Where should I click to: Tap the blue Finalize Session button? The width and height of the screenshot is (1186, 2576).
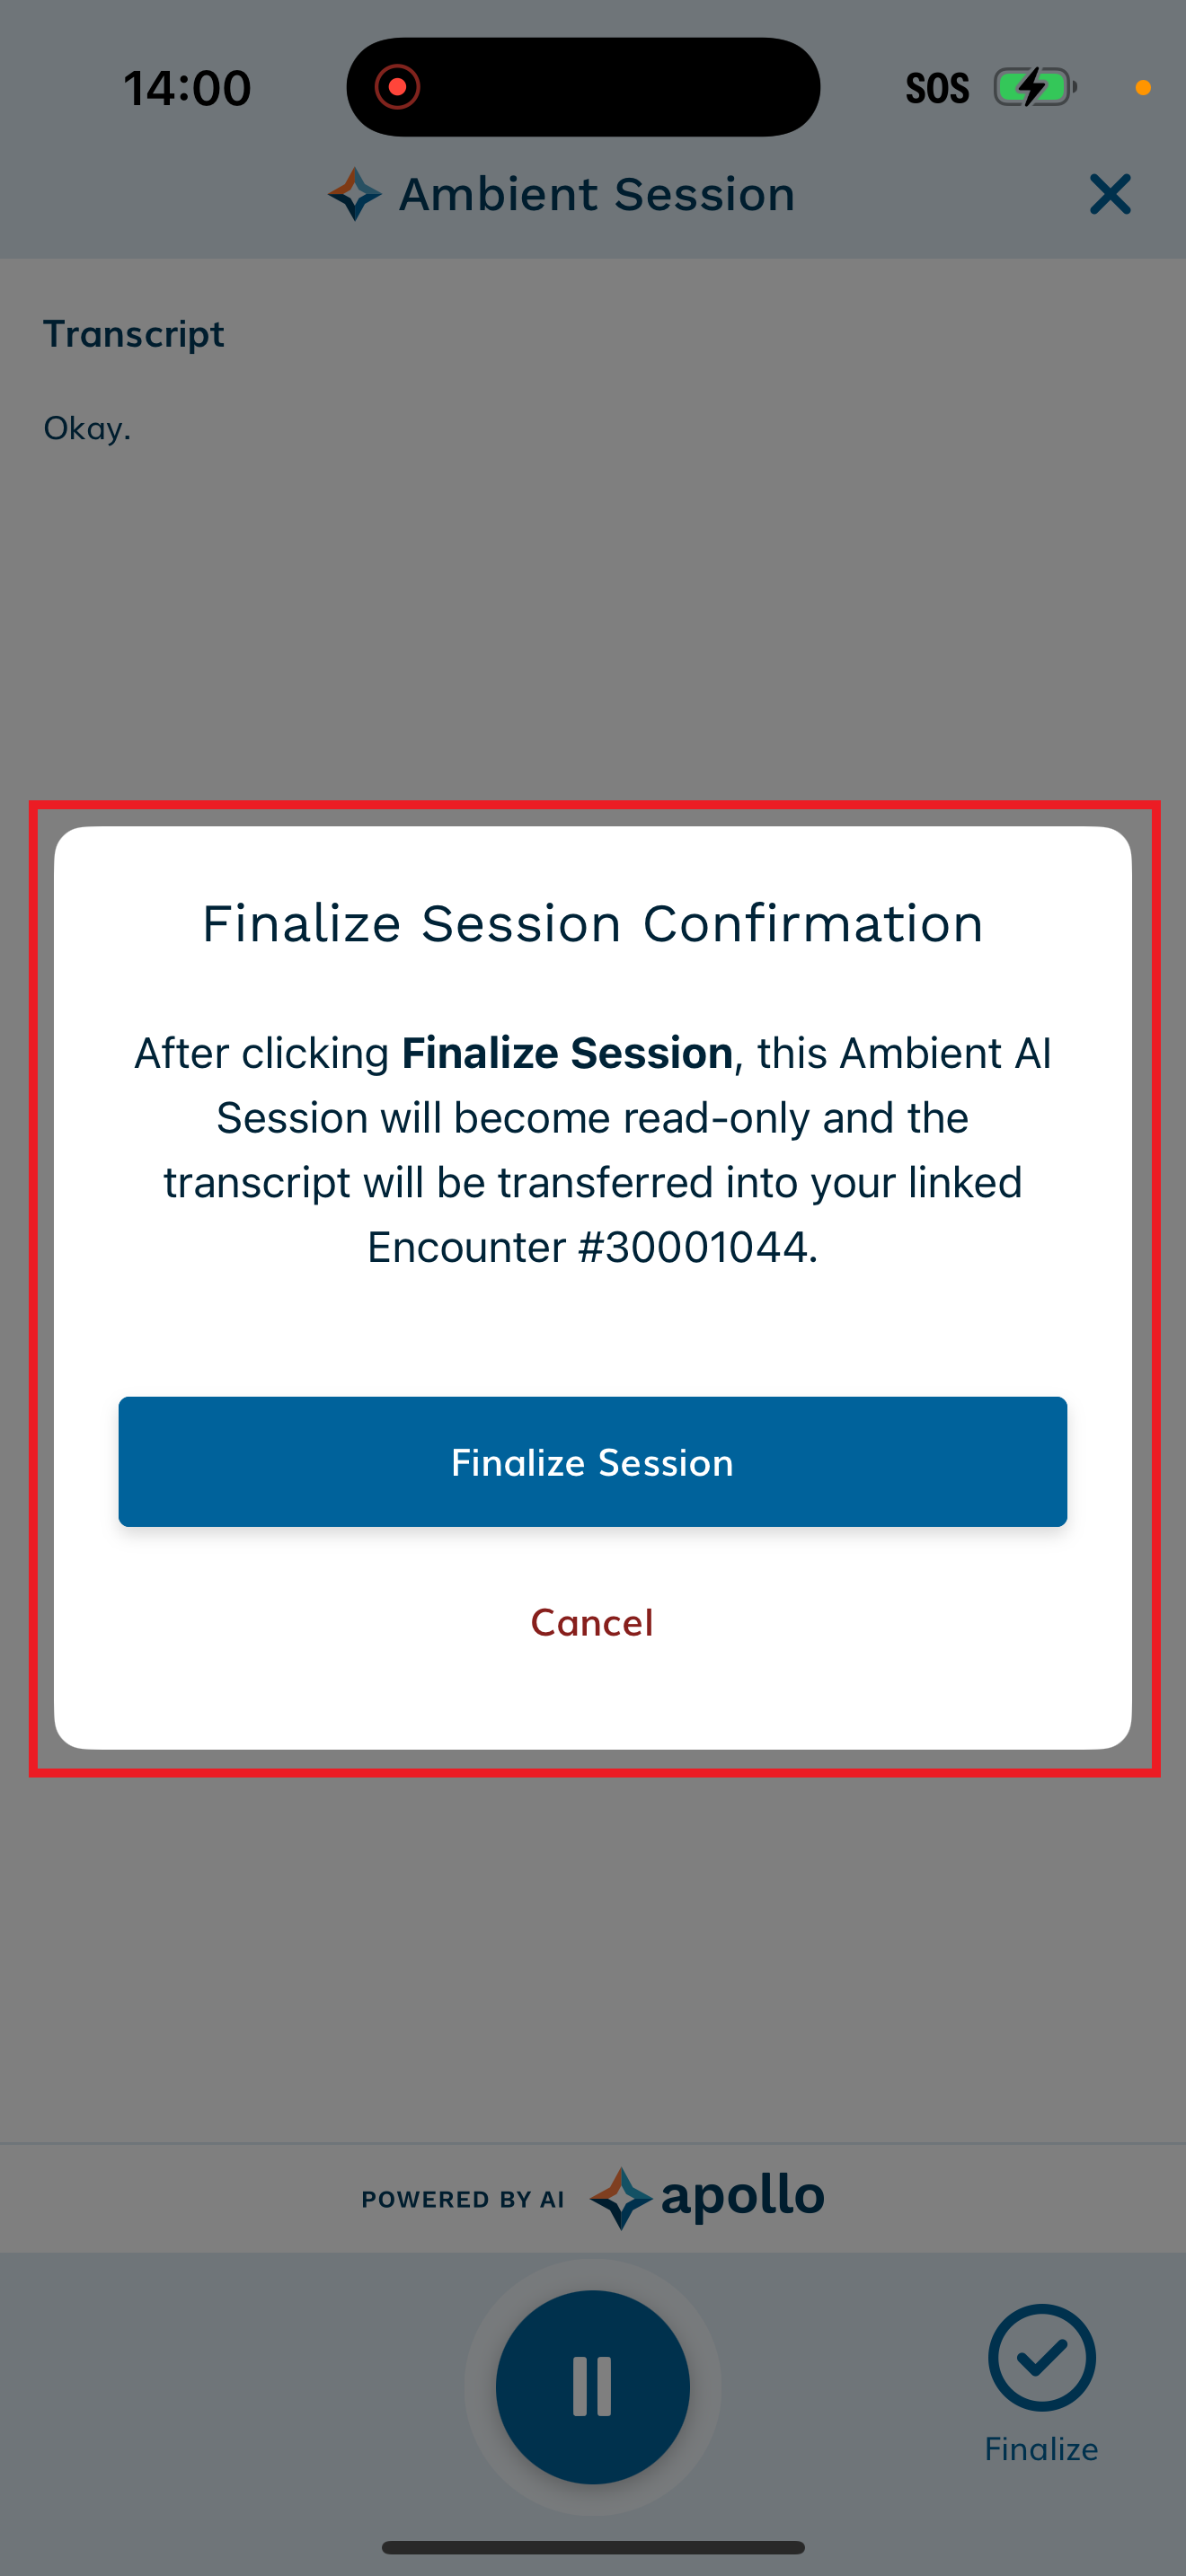[592, 1461]
